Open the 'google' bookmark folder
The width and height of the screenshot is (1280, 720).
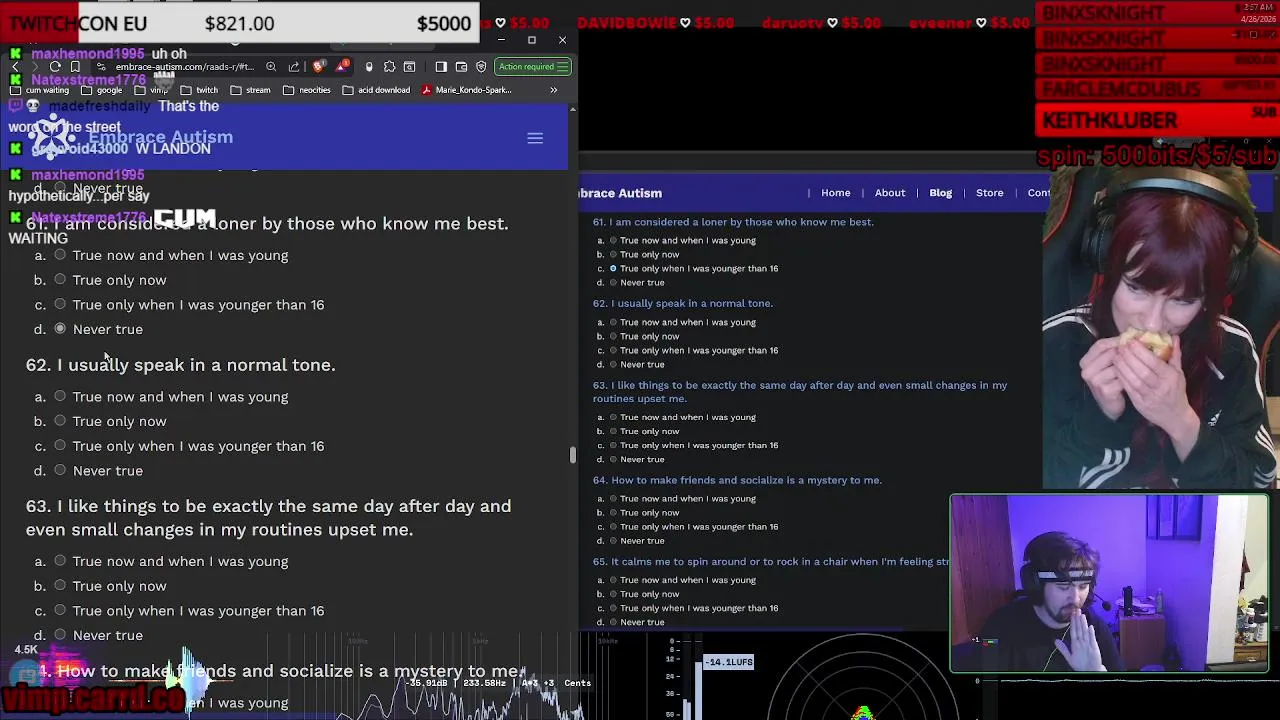(x=102, y=90)
